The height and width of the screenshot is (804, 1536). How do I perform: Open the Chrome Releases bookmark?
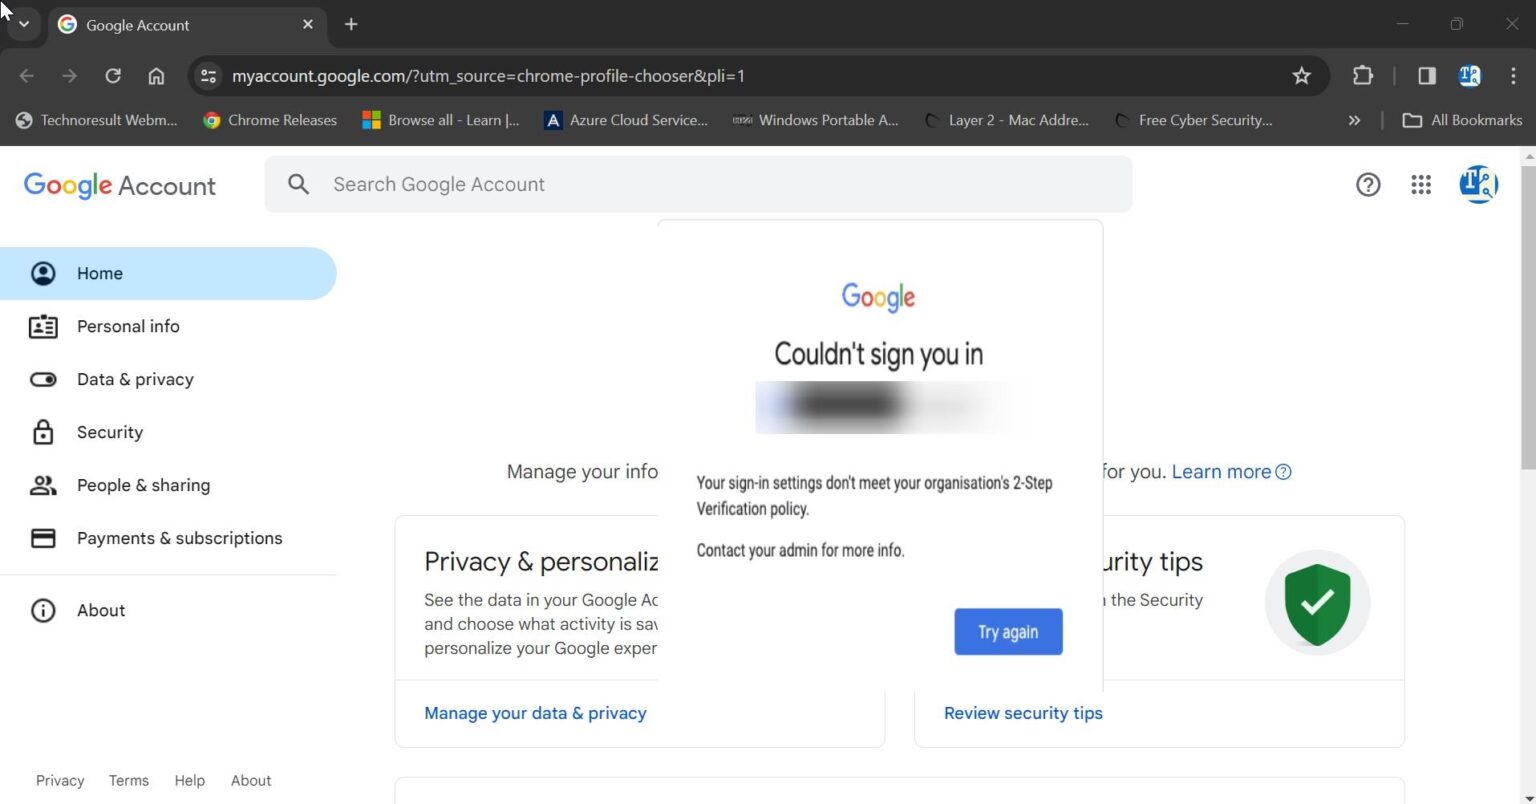point(270,120)
